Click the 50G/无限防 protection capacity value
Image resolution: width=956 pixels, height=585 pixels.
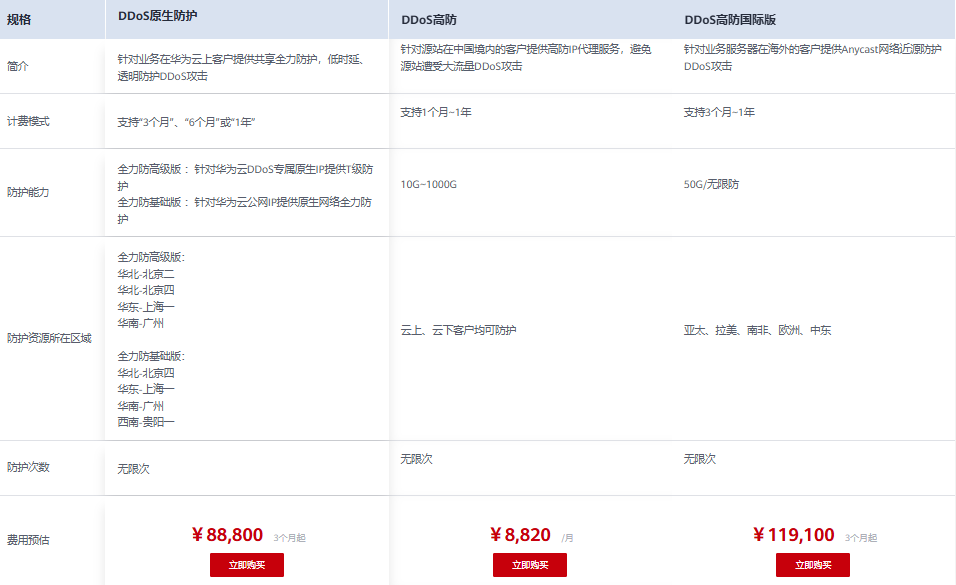coord(711,184)
